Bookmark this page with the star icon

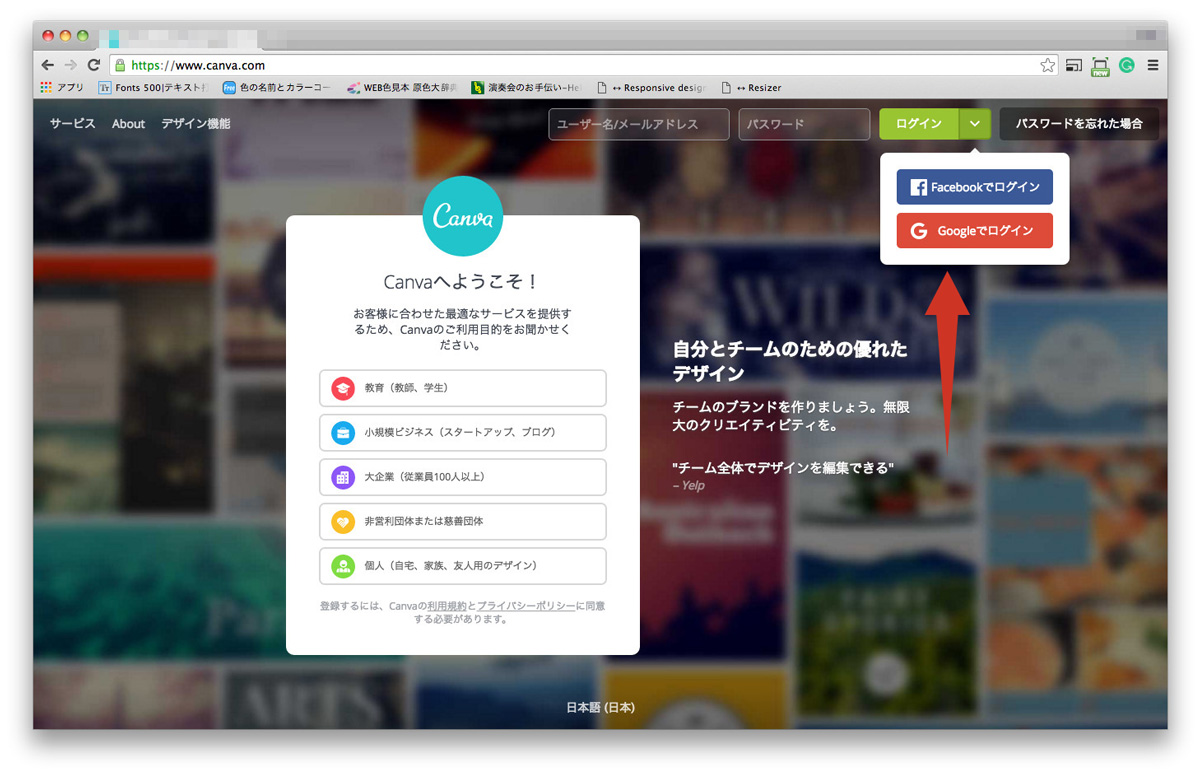[x=1047, y=65]
